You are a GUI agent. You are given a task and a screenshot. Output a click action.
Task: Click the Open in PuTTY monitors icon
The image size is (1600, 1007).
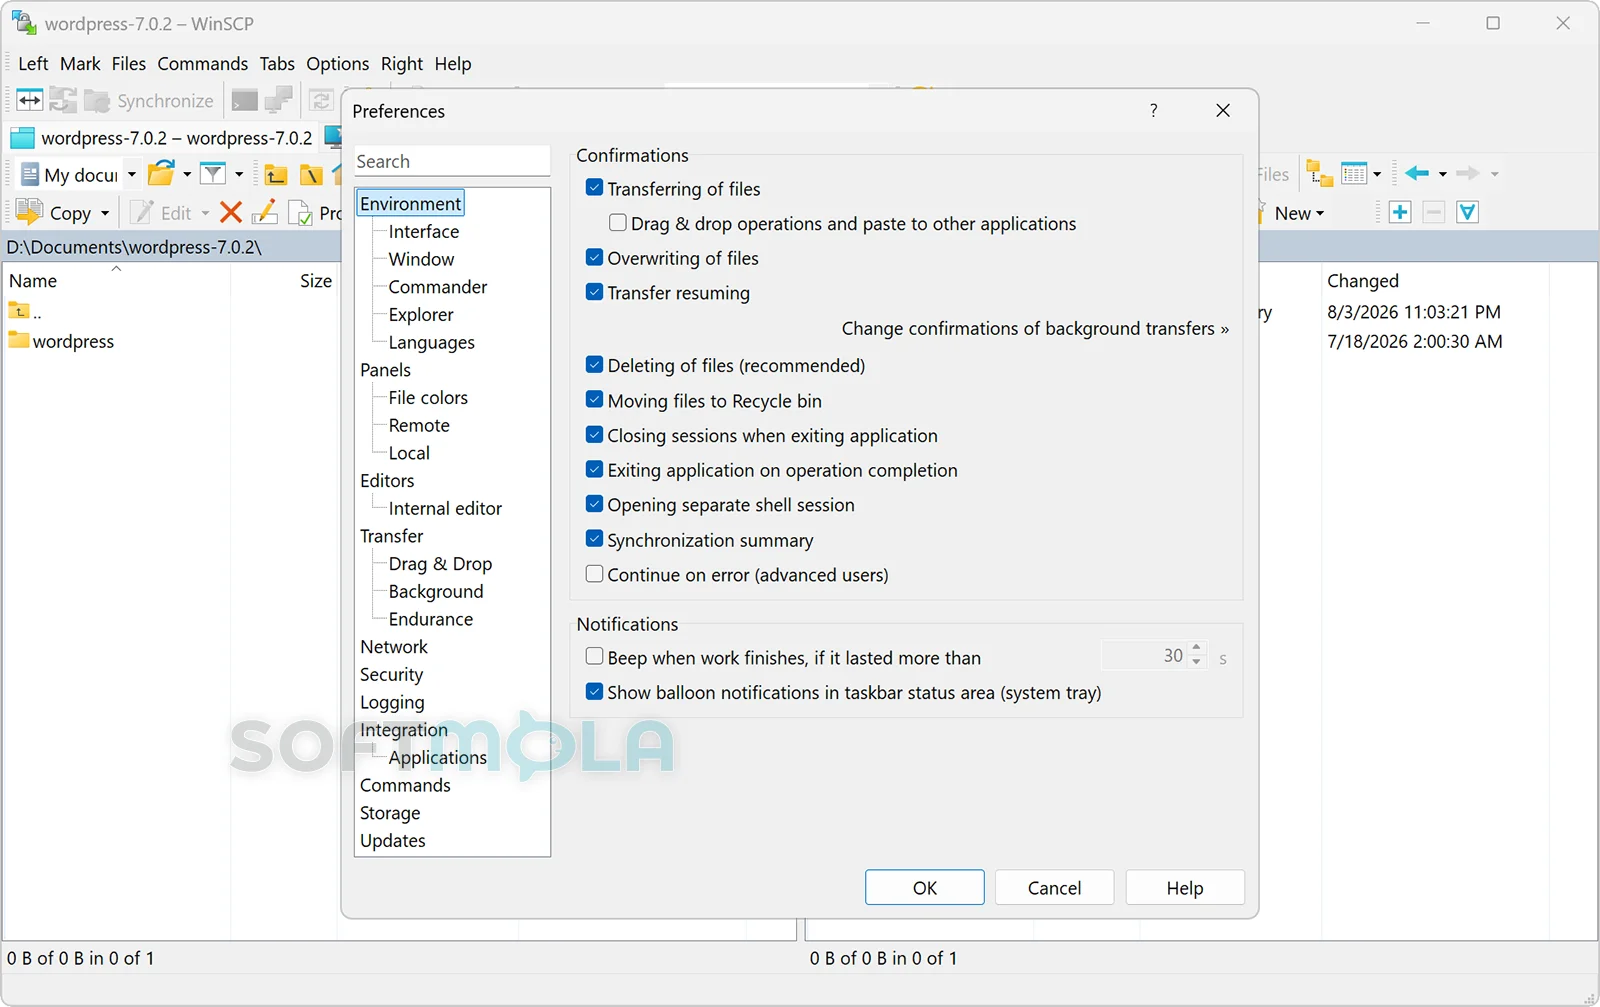(278, 100)
